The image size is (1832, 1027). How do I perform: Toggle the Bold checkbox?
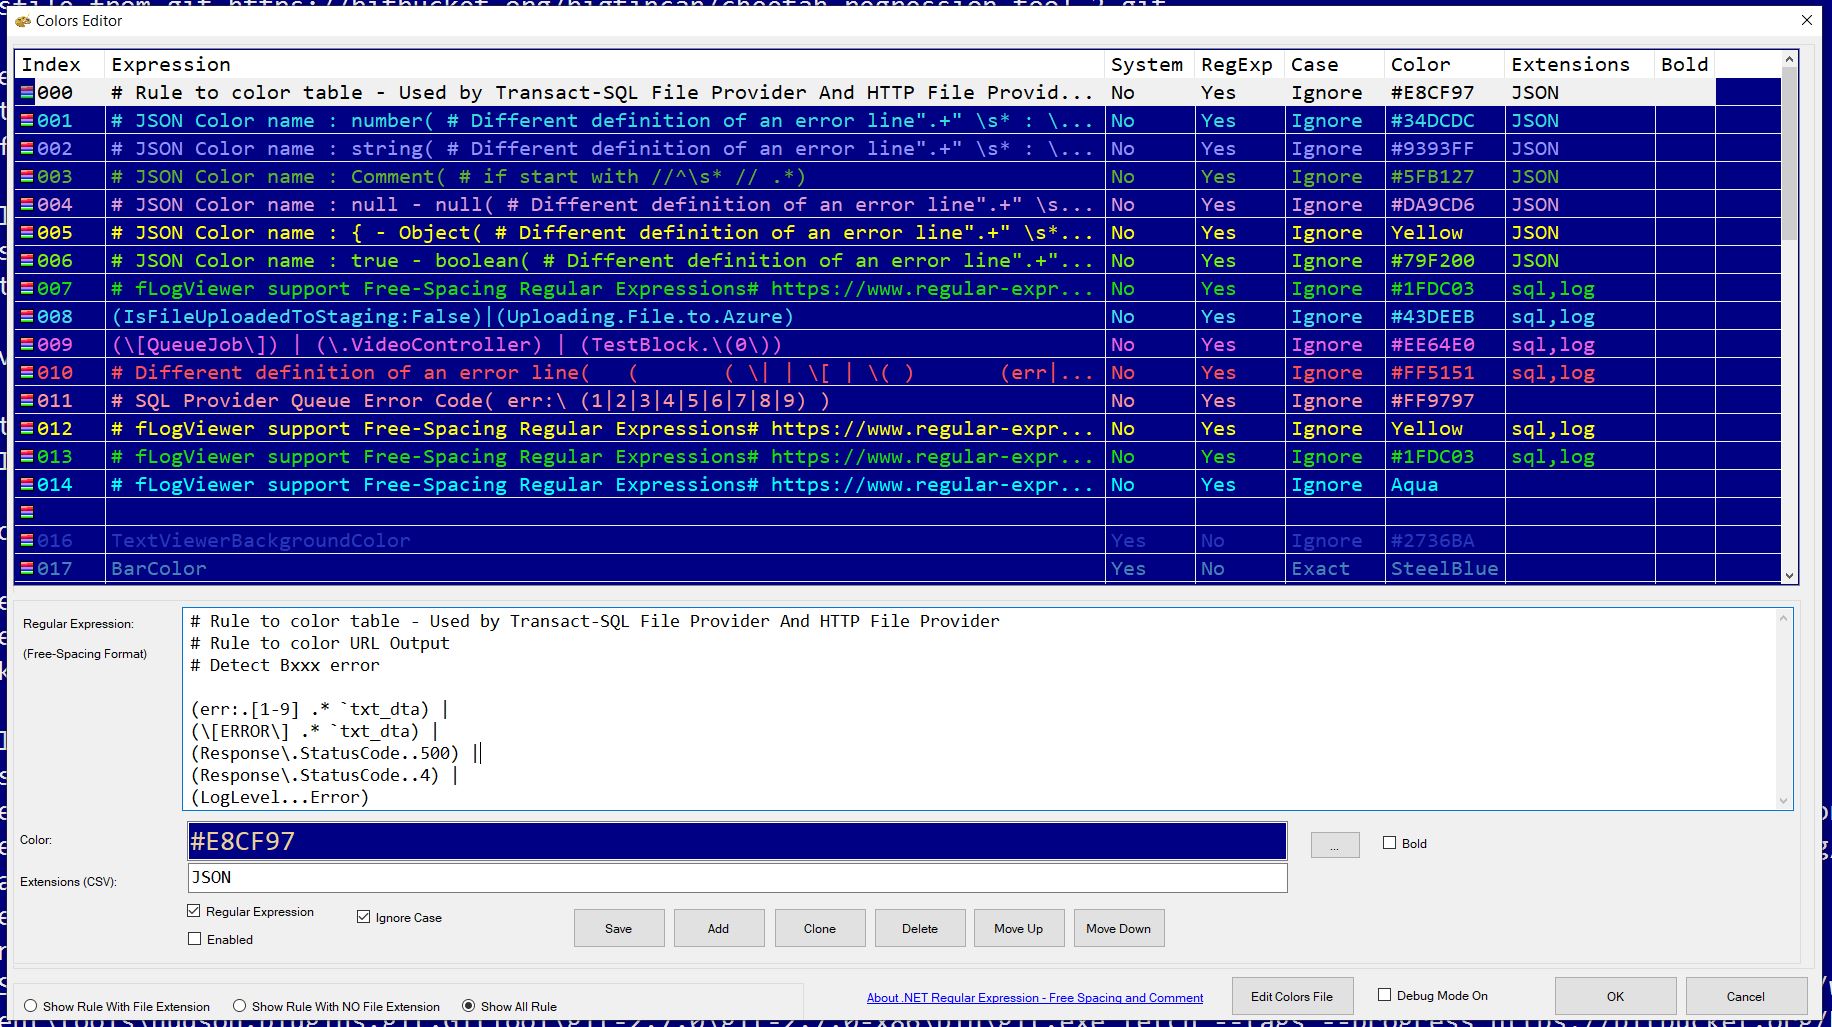[1389, 842]
